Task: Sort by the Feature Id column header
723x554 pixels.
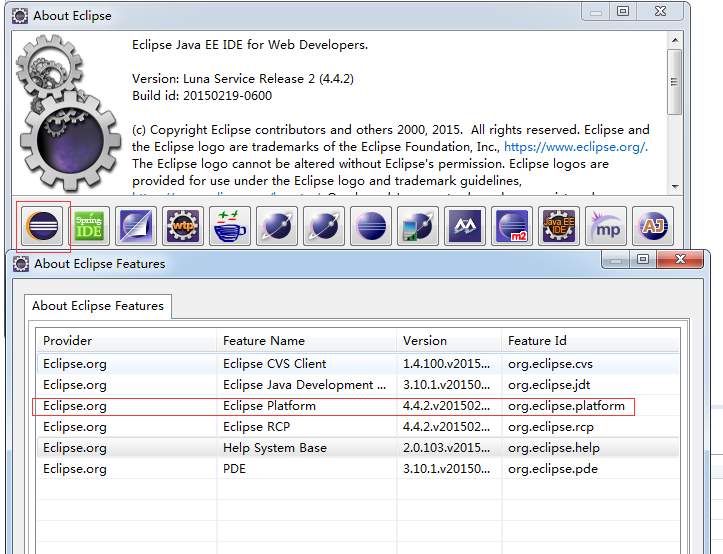Action: coord(591,341)
